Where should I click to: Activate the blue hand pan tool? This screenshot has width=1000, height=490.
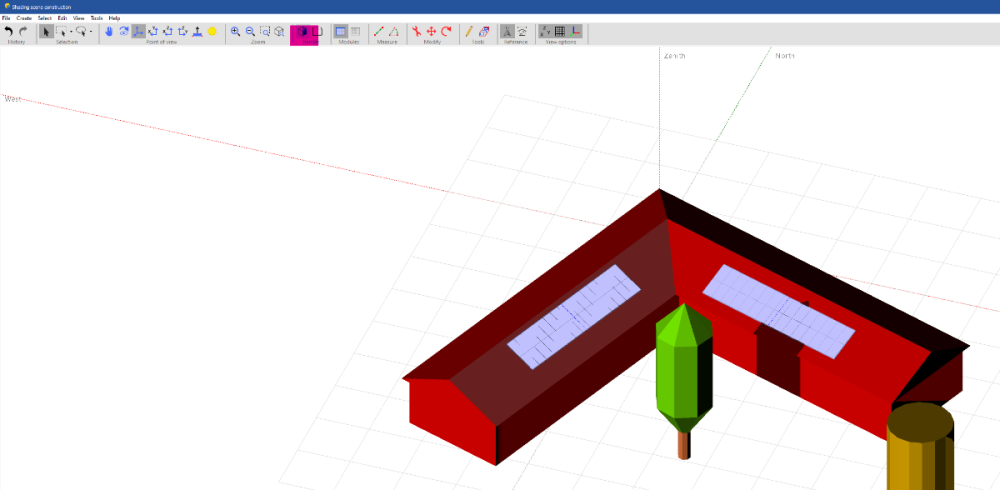109,32
